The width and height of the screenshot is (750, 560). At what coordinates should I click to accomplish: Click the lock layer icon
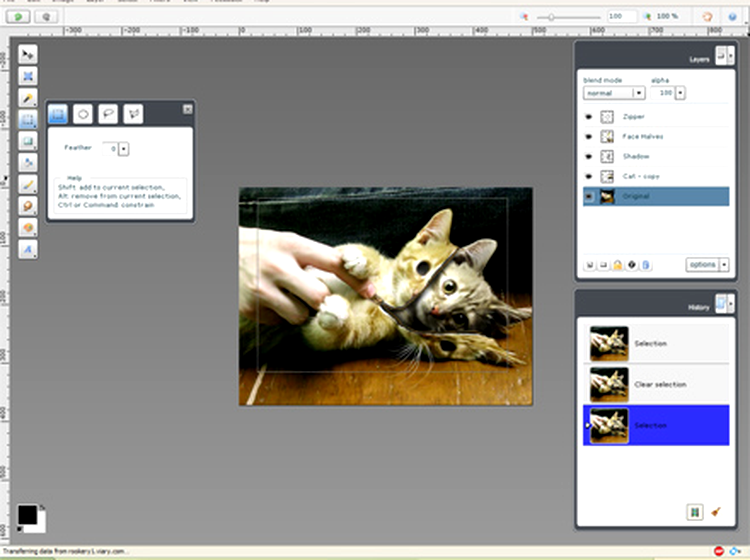[x=618, y=264]
